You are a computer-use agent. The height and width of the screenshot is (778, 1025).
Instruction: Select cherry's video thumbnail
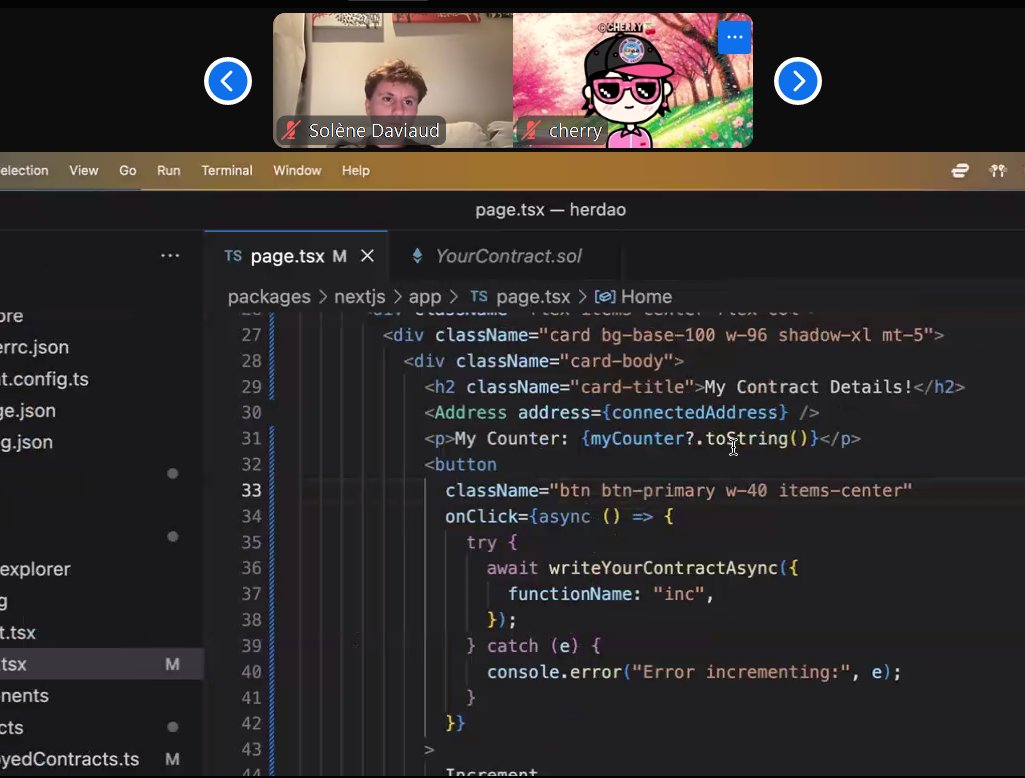click(633, 80)
